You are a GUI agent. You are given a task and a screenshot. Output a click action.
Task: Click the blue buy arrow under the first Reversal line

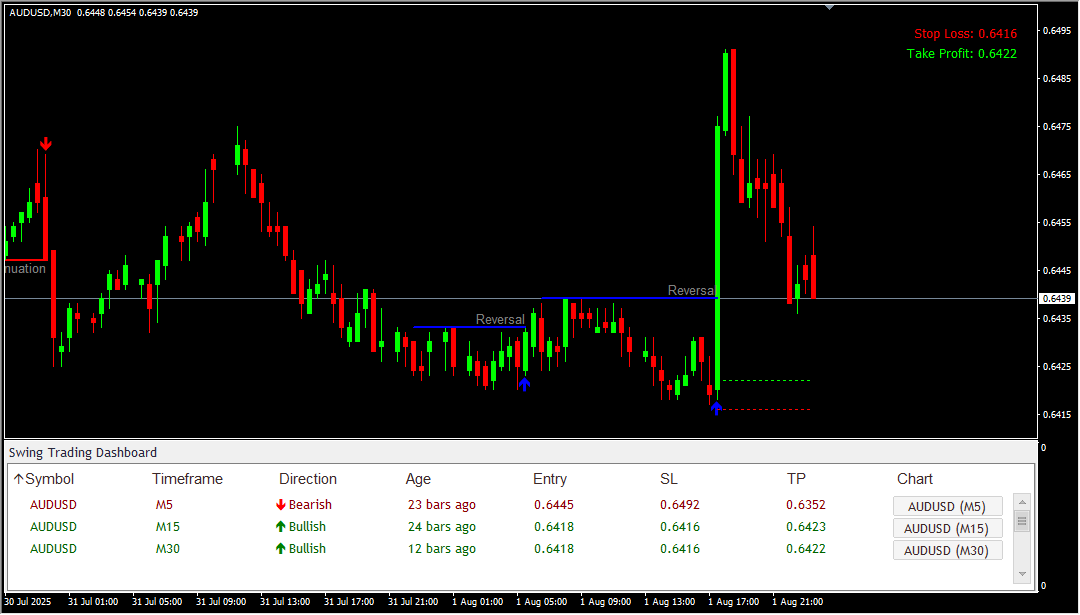(524, 384)
